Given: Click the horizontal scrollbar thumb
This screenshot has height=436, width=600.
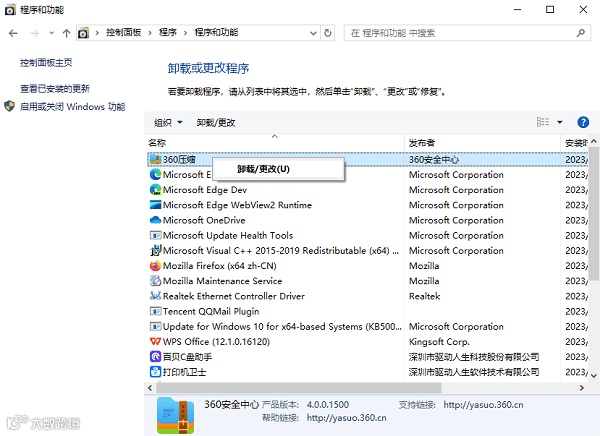Looking at the screenshot, I should tap(298, 388).
